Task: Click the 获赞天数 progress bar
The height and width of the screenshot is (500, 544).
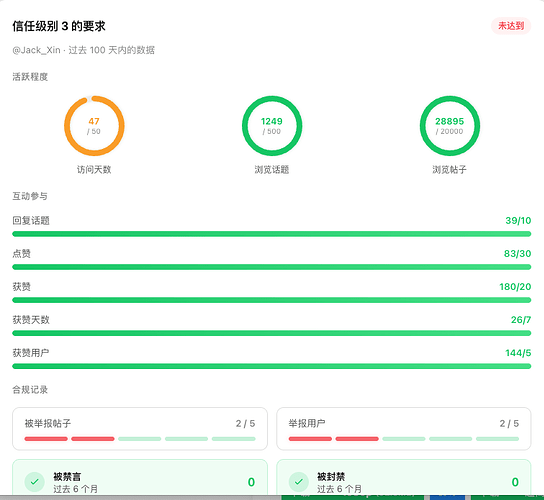Action: click(x=272, y=333)
